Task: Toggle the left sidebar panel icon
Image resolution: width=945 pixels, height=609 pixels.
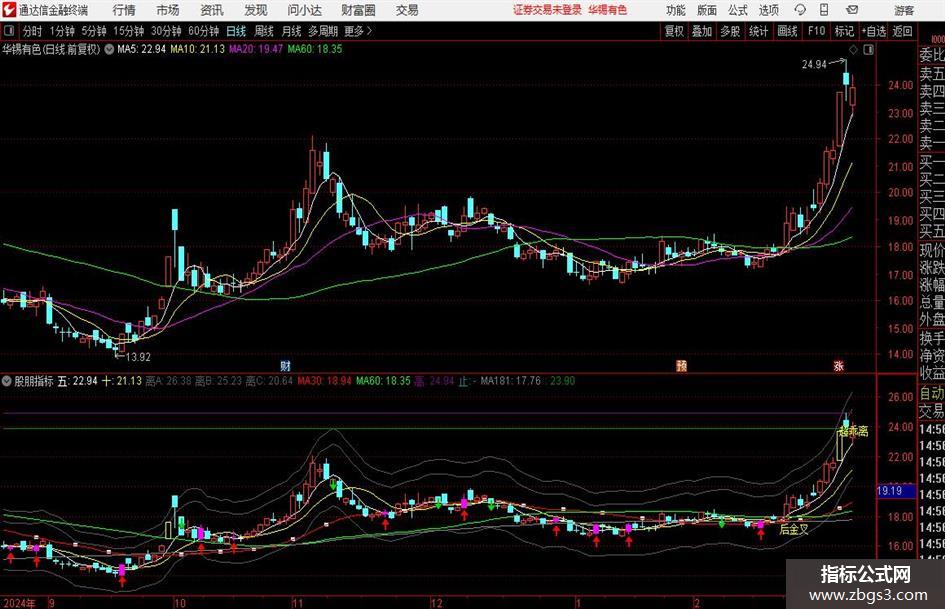Action: click(x=8, y=31)
